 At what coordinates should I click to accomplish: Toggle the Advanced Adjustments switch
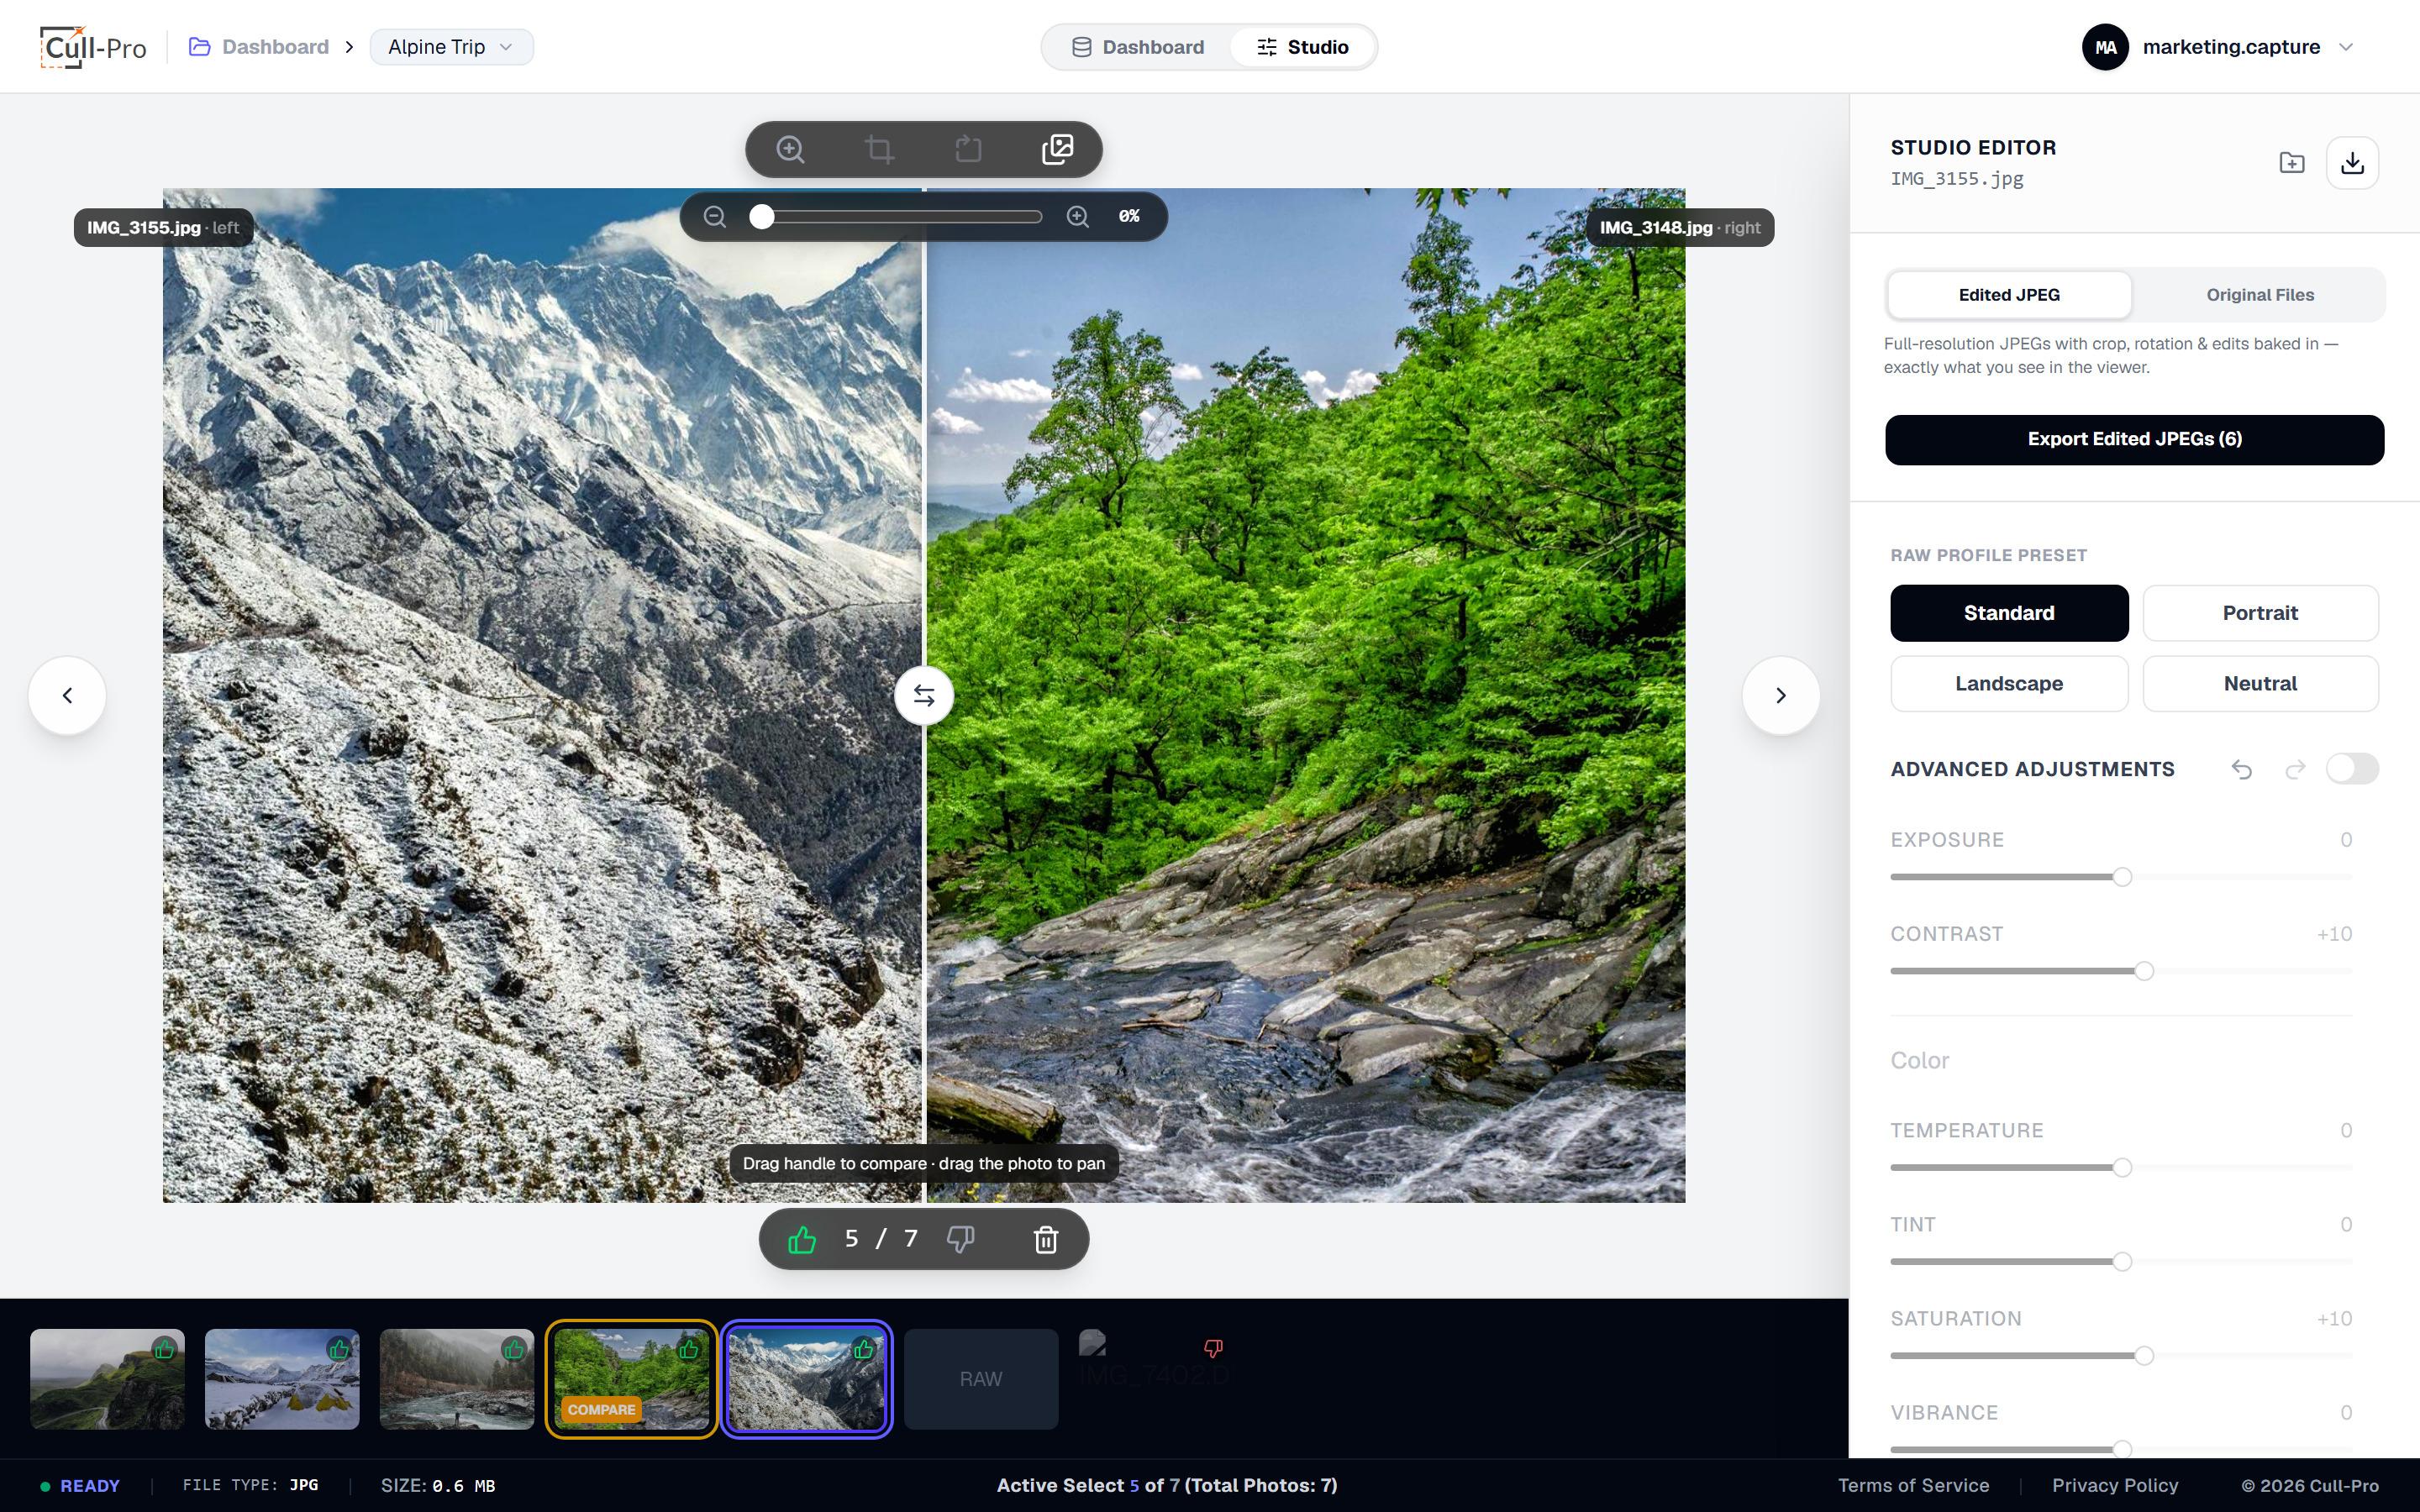pyautogui.click(x=2352, y=769)
